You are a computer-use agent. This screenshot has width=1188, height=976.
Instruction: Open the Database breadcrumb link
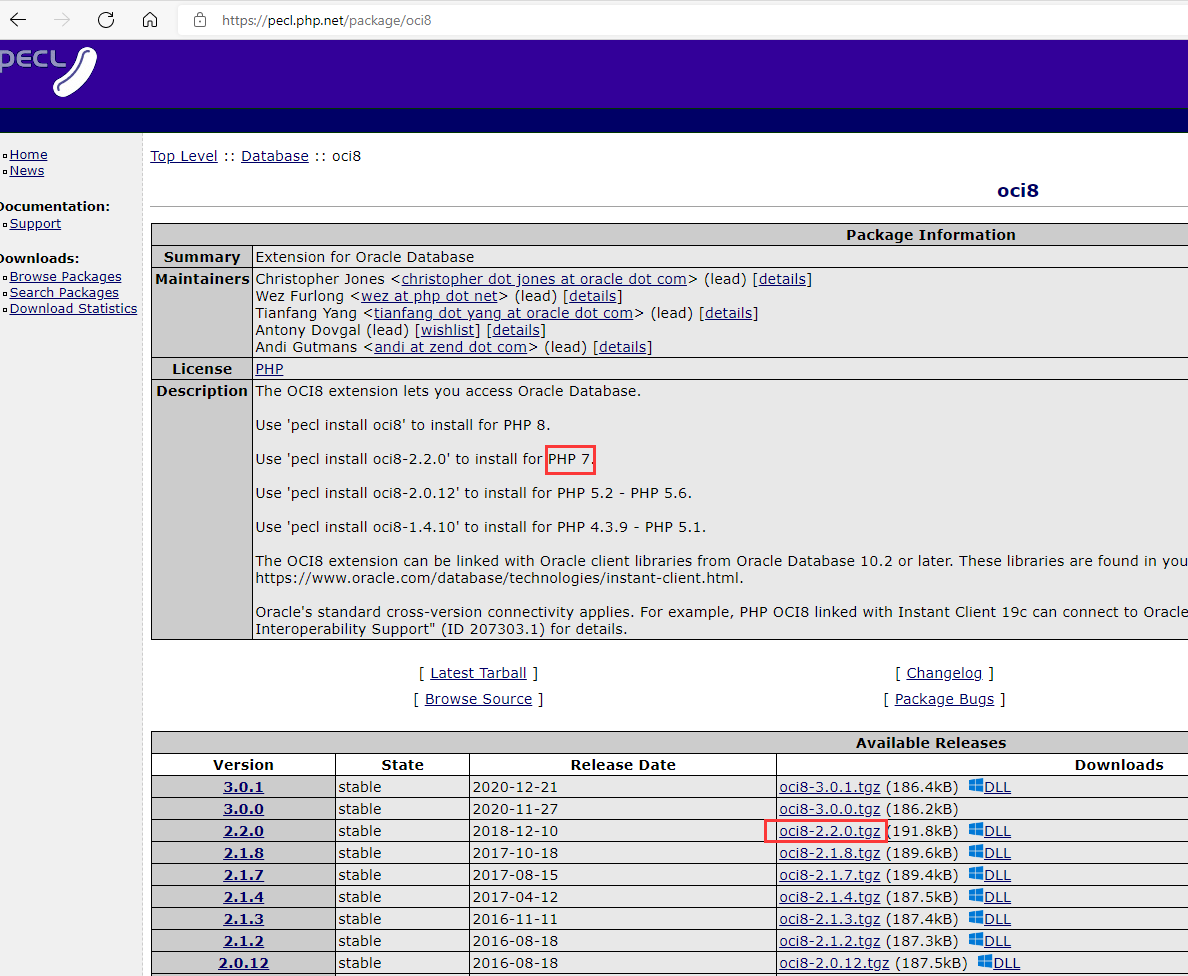[274, 156]
